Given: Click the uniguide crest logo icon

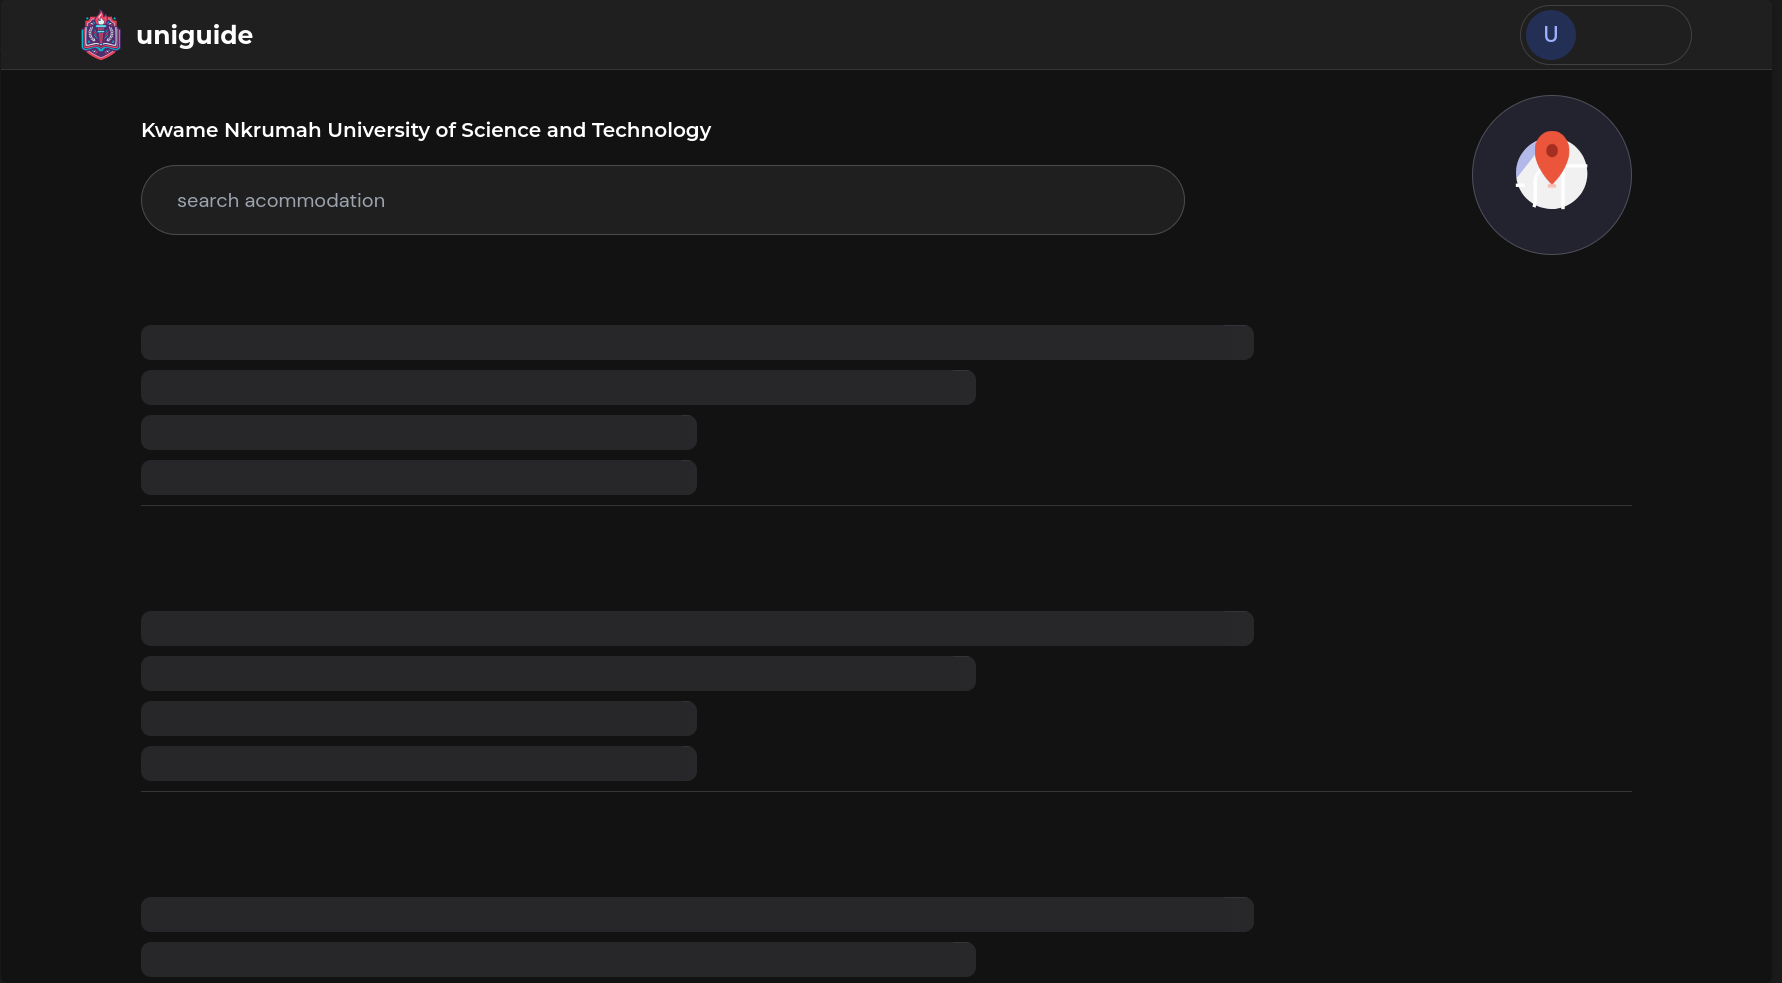Looking at the screenshot, I should (101, 35).
